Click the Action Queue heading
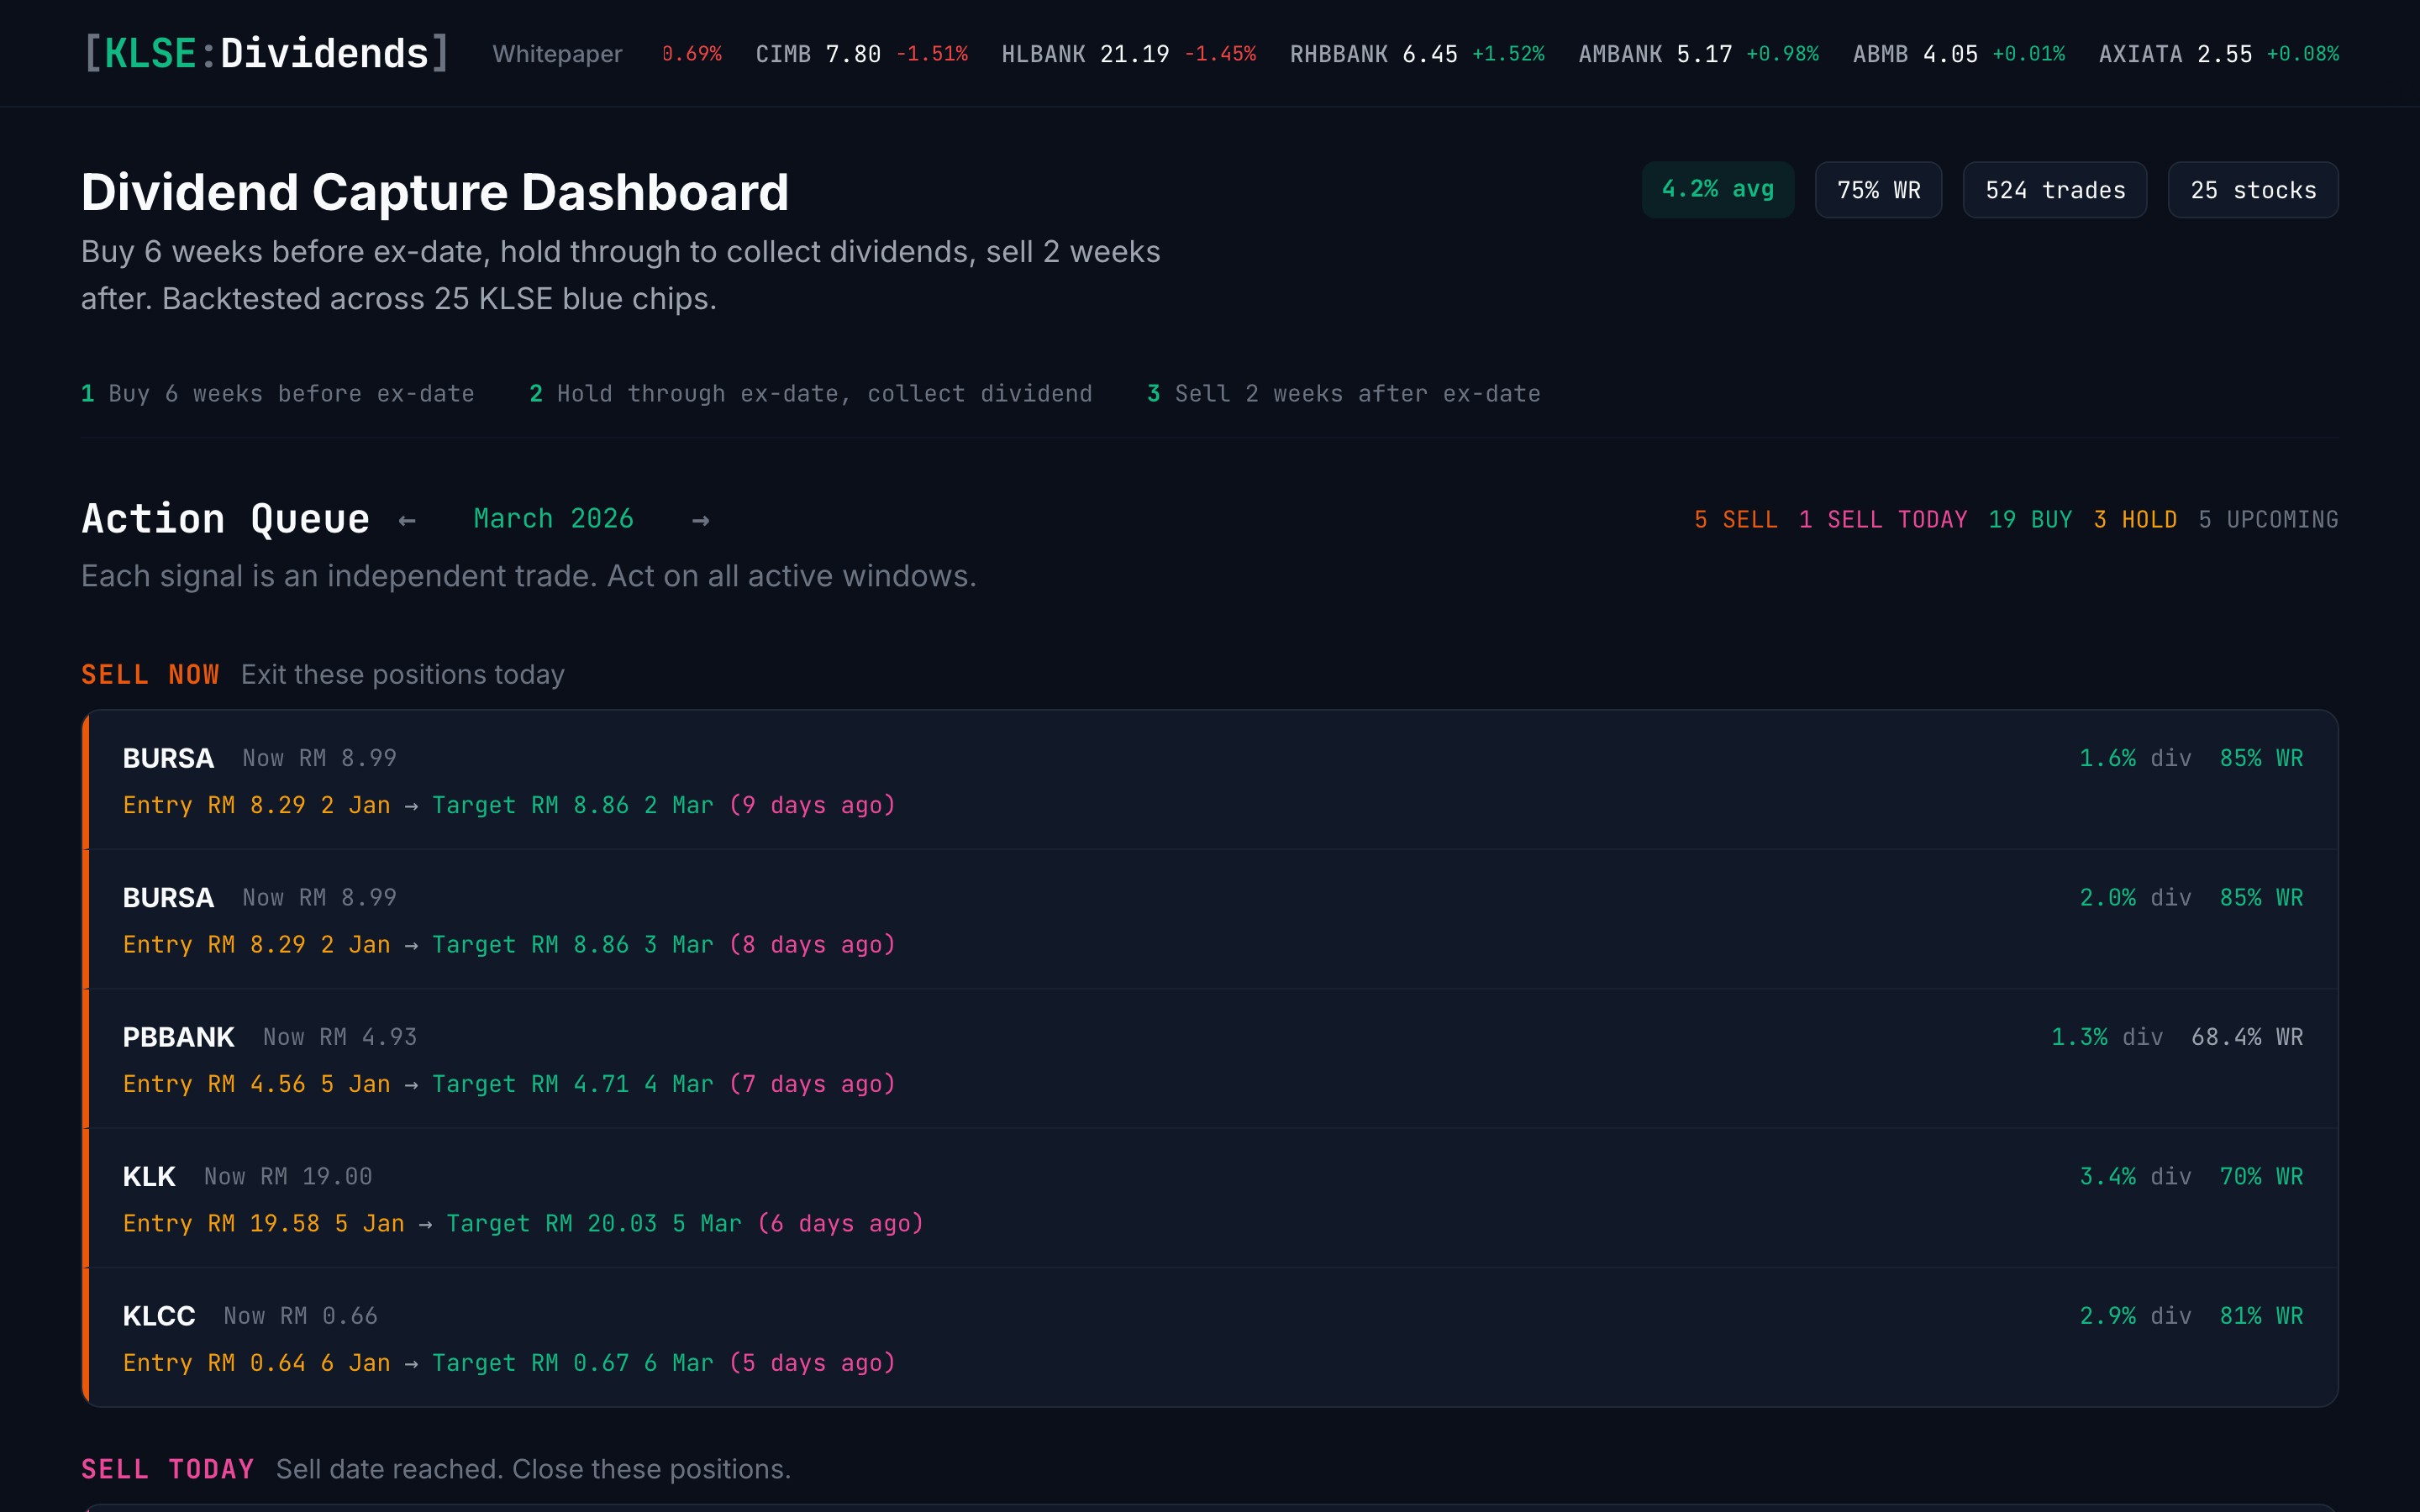 pyautogui.click(x=225, y=519)
